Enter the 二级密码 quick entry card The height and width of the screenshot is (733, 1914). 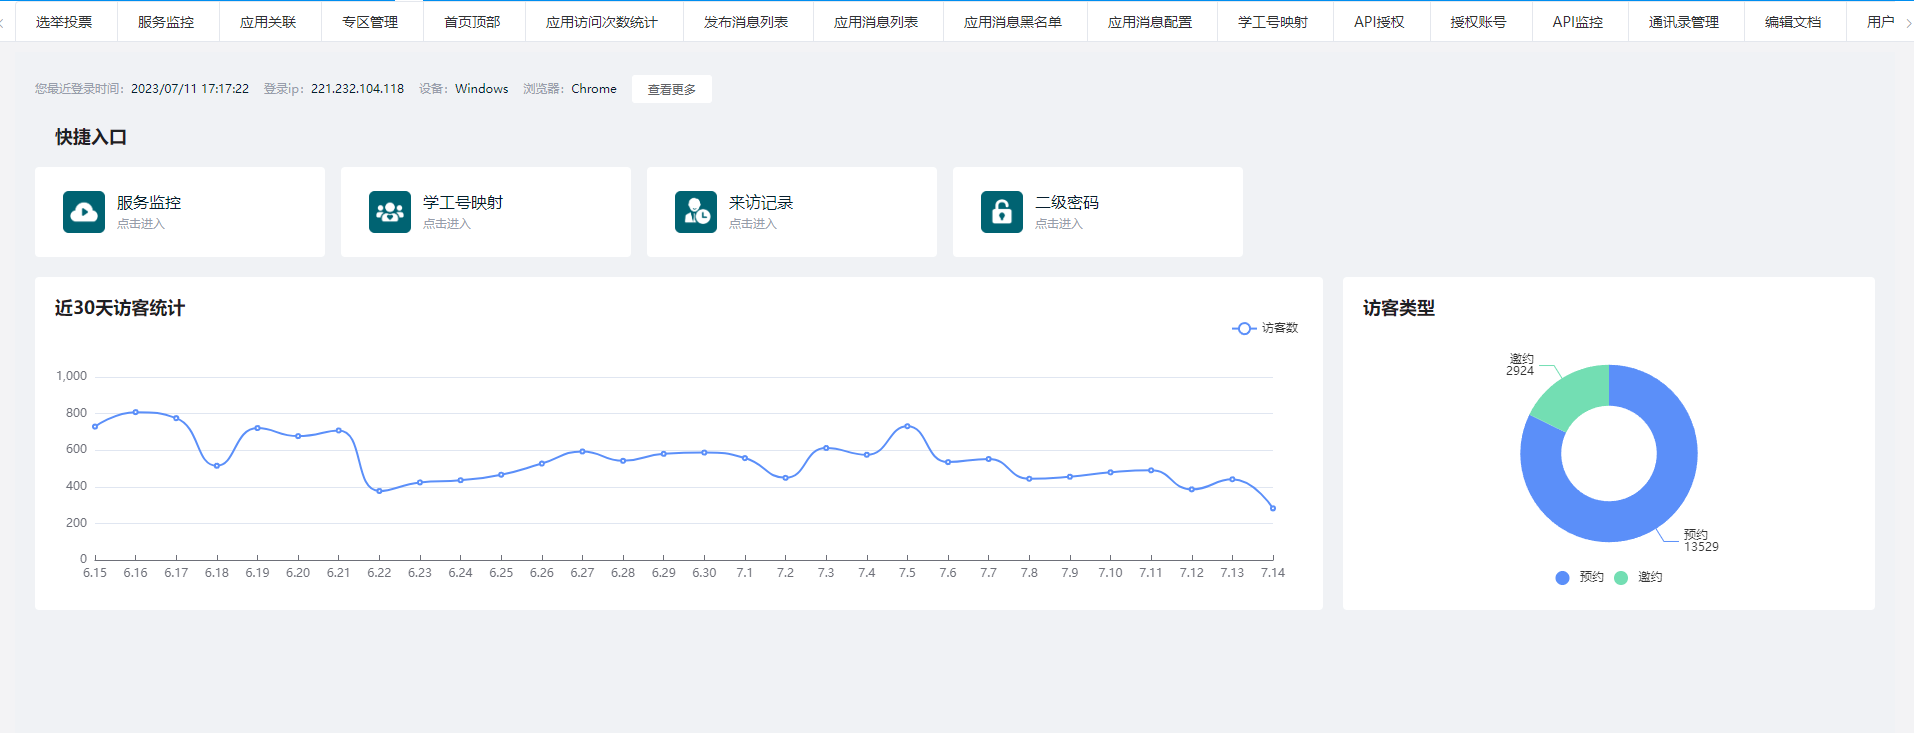[x=1098, y=212]
